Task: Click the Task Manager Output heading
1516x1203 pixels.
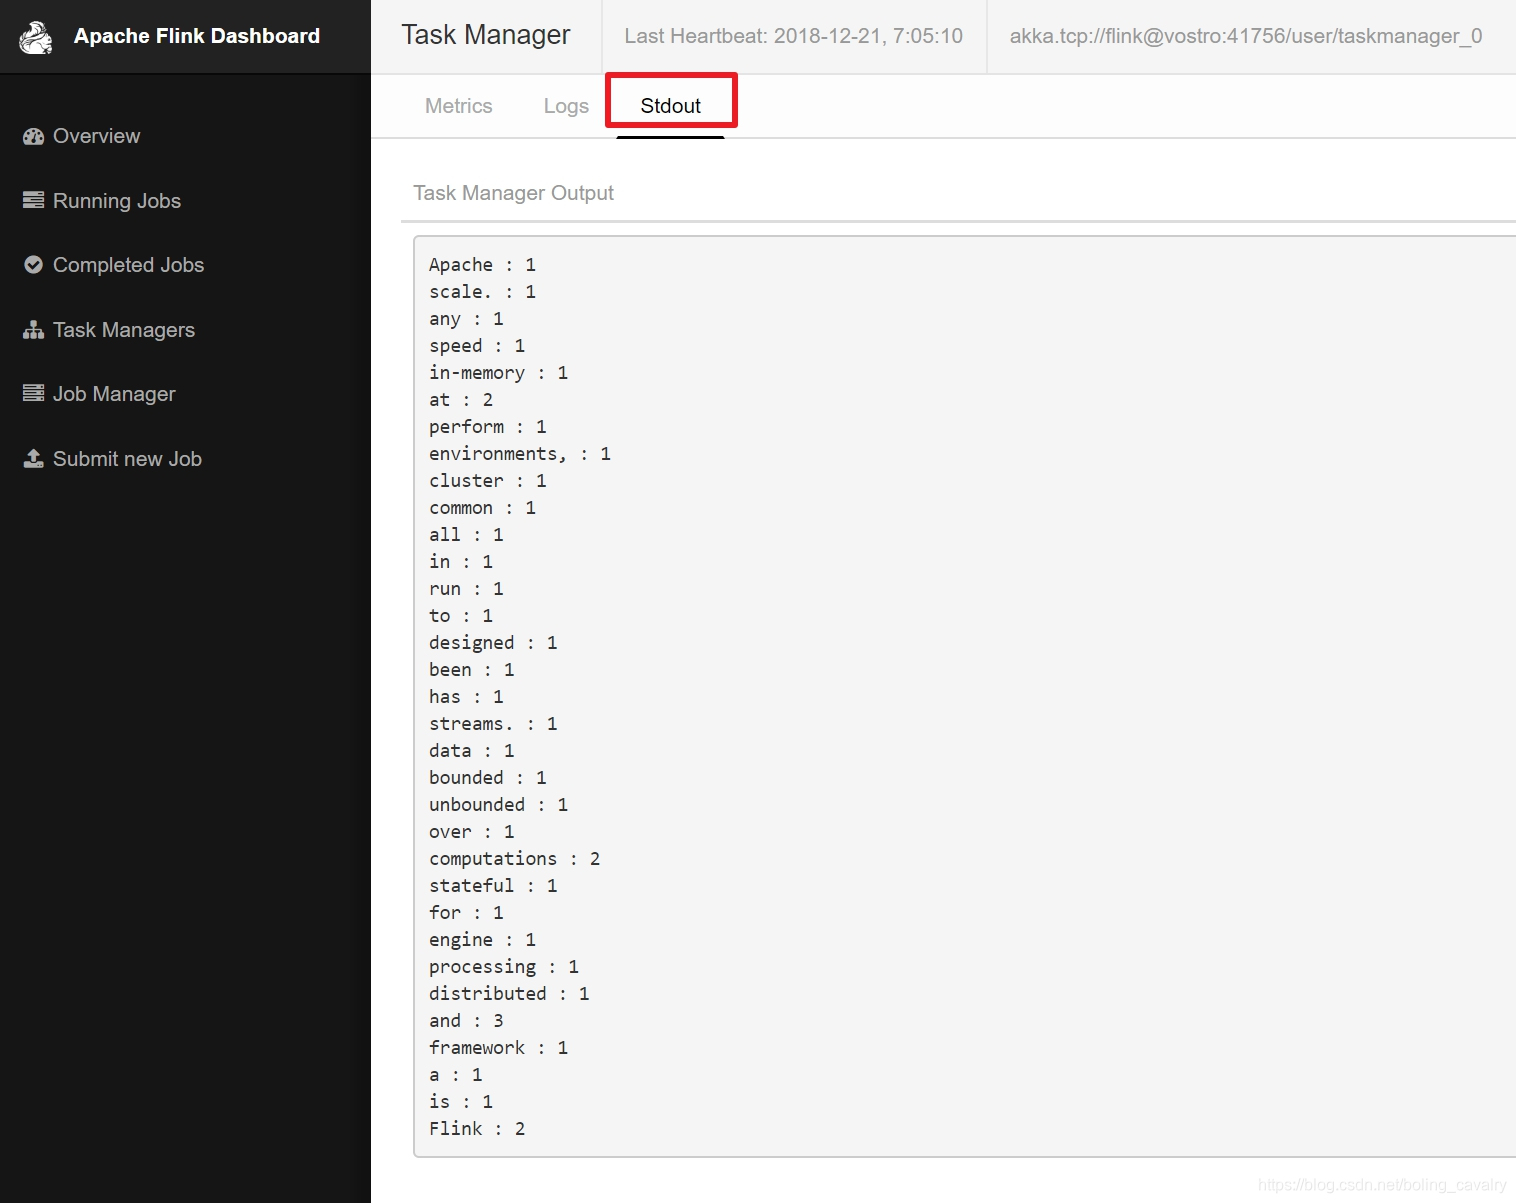Action: click(x=514, y=193)
